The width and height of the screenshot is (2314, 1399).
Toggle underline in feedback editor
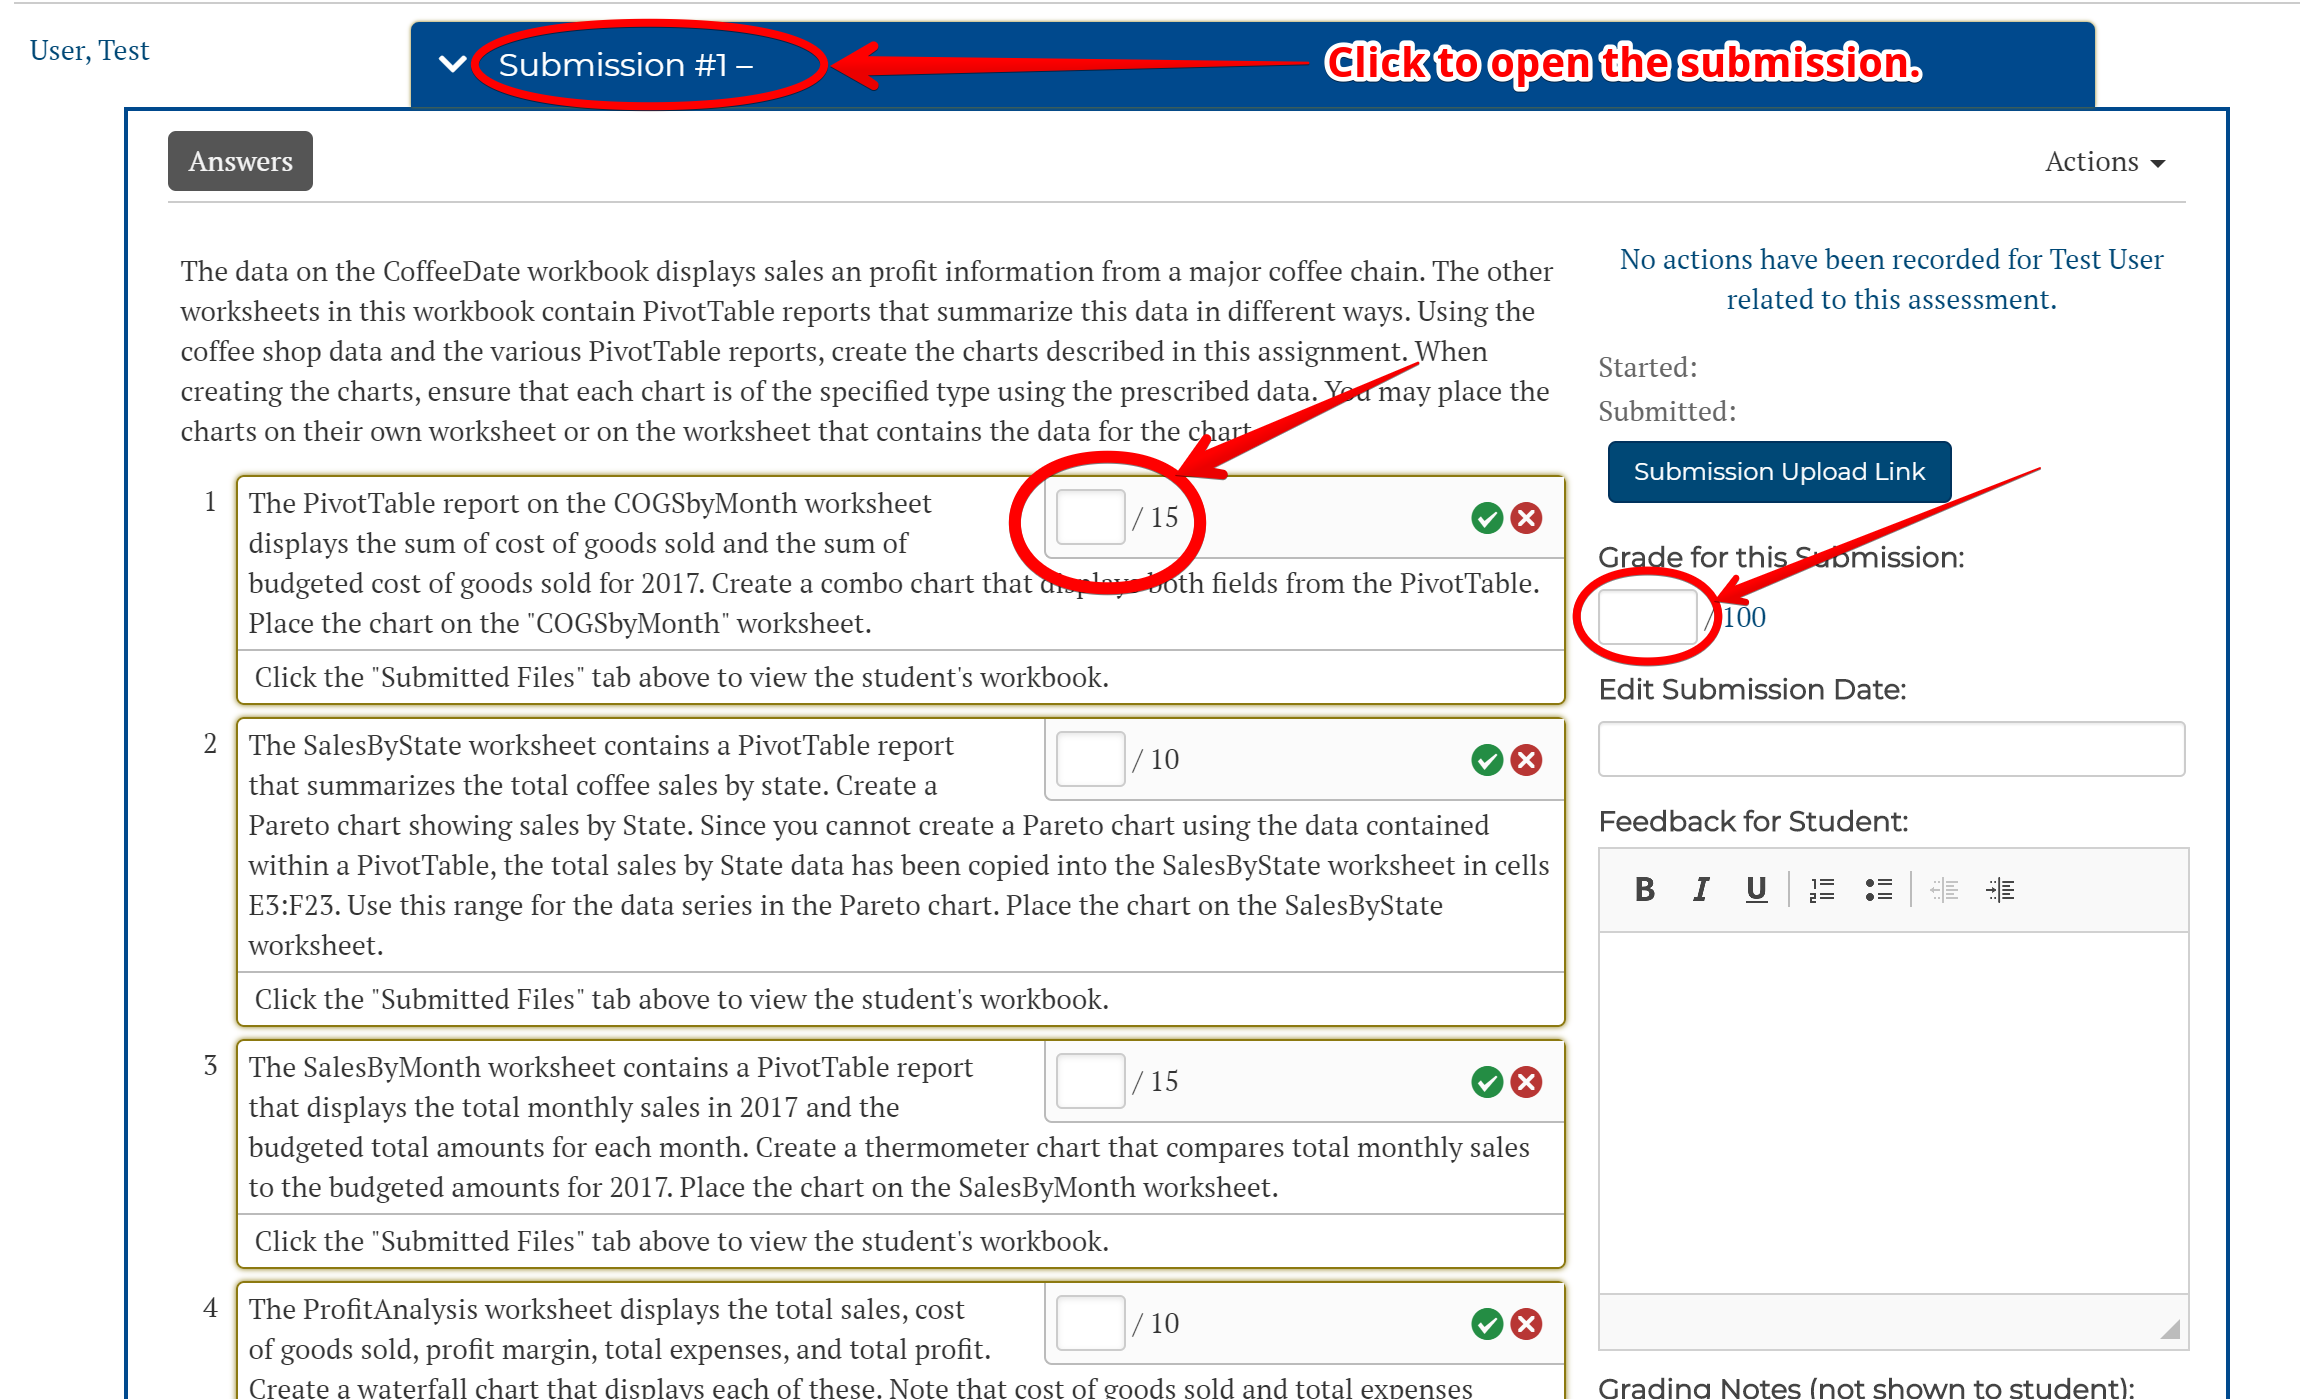[x=1756, y=889]
